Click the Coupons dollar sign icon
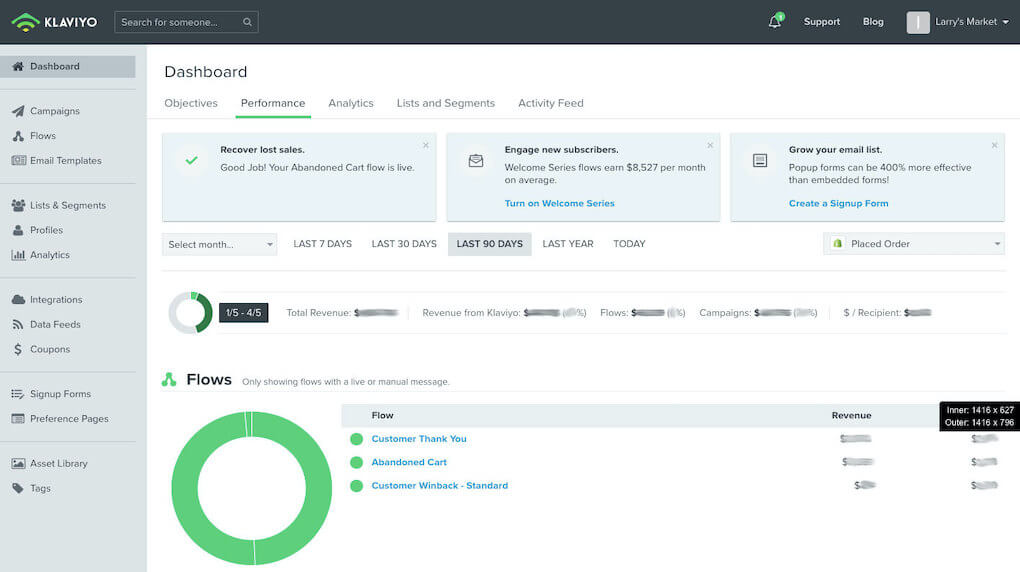Screen dimensions: 1020x572 tap(18, 350)
